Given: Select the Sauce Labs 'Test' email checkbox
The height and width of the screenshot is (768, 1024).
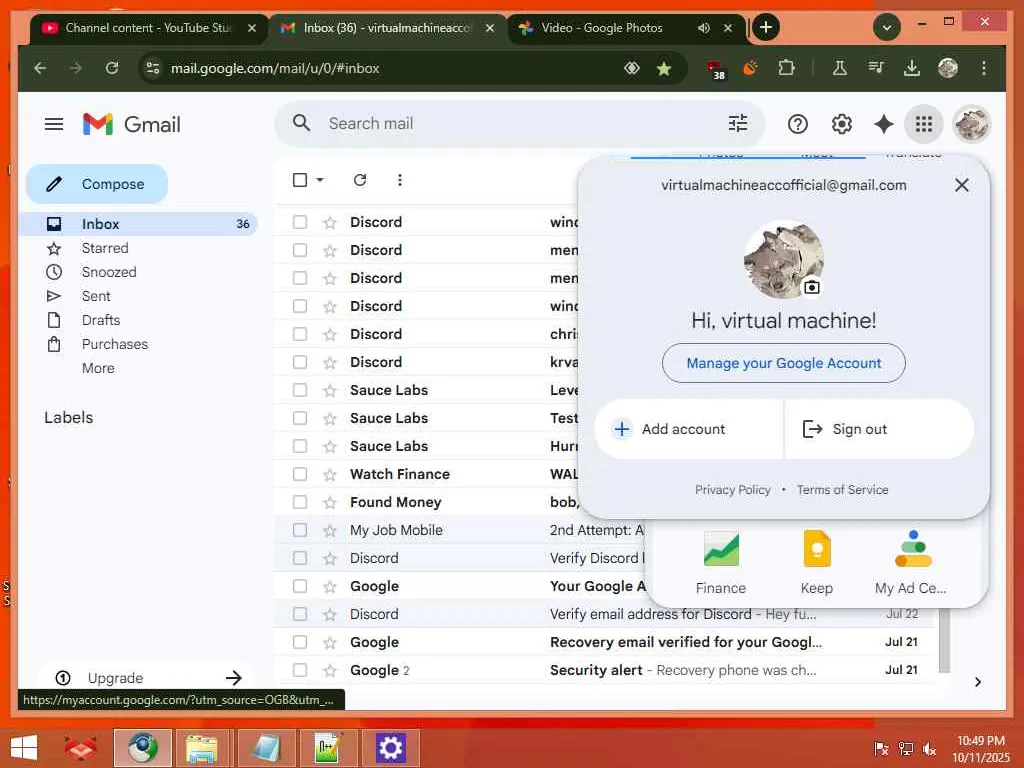Looking at the screenshot, I should click(300, 418).
